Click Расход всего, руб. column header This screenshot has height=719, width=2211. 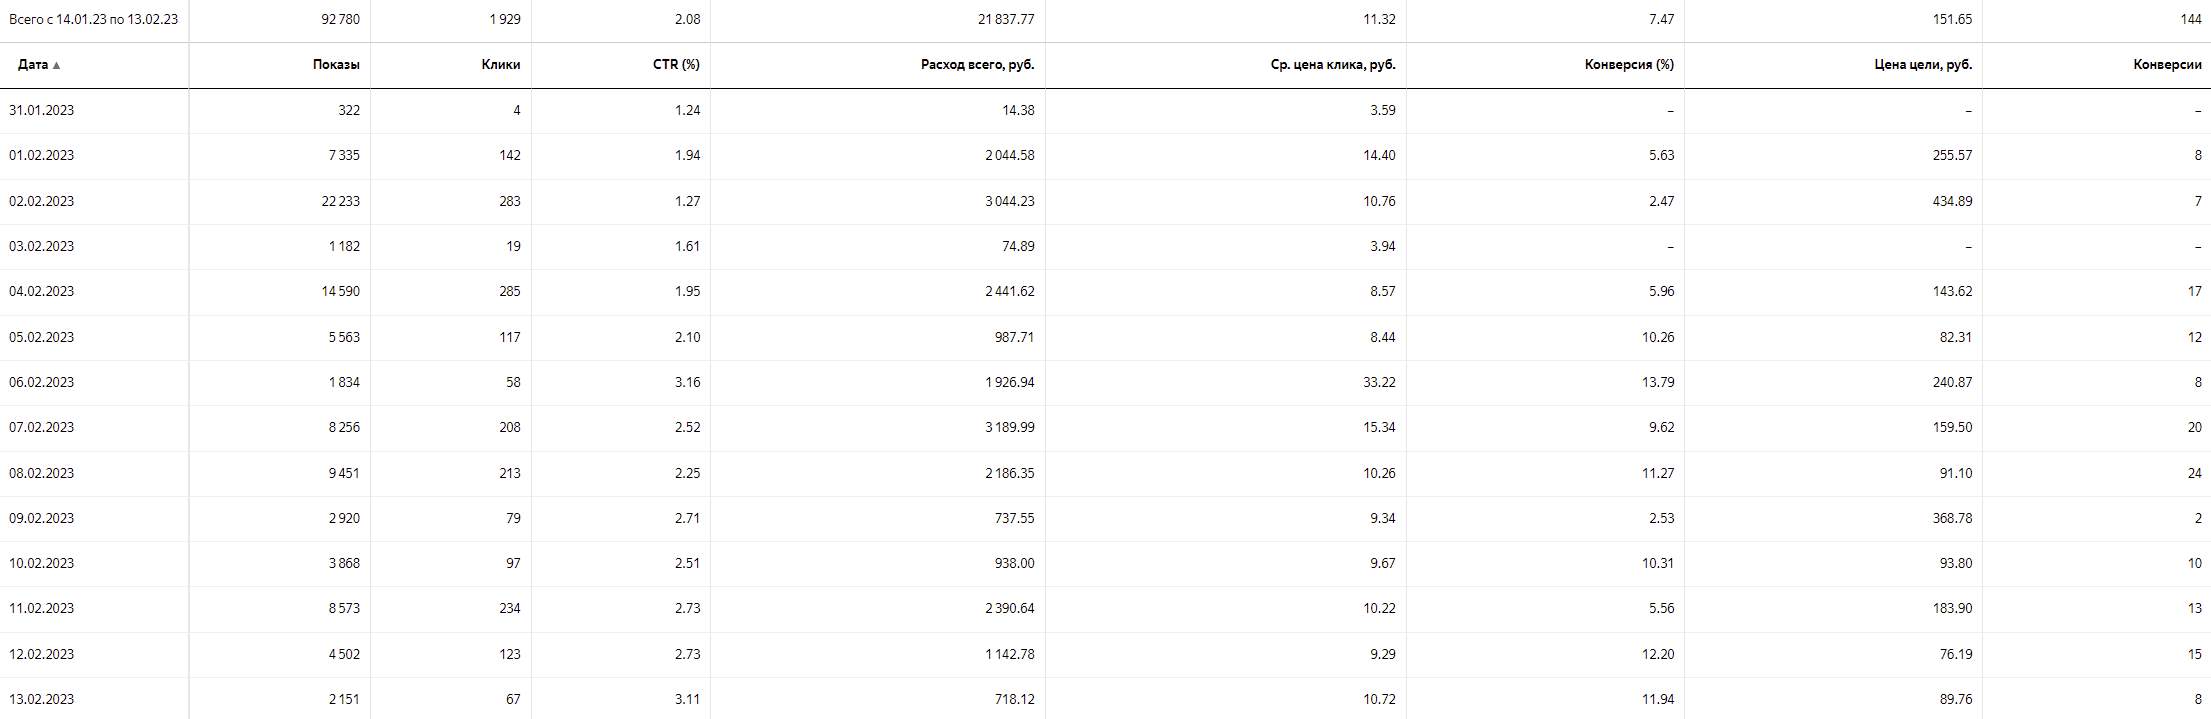tap(977, 65)
